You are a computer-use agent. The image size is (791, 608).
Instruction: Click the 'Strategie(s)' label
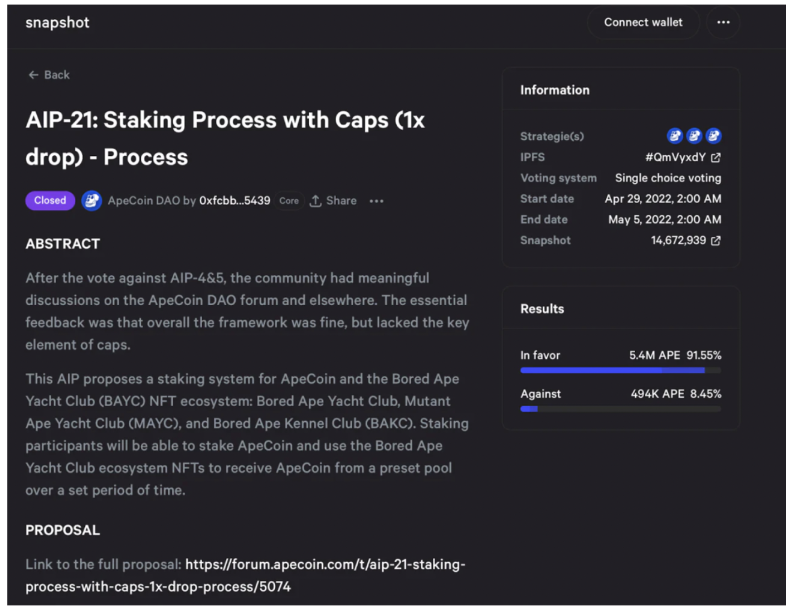pyautogui.click(x=552, y=136)
